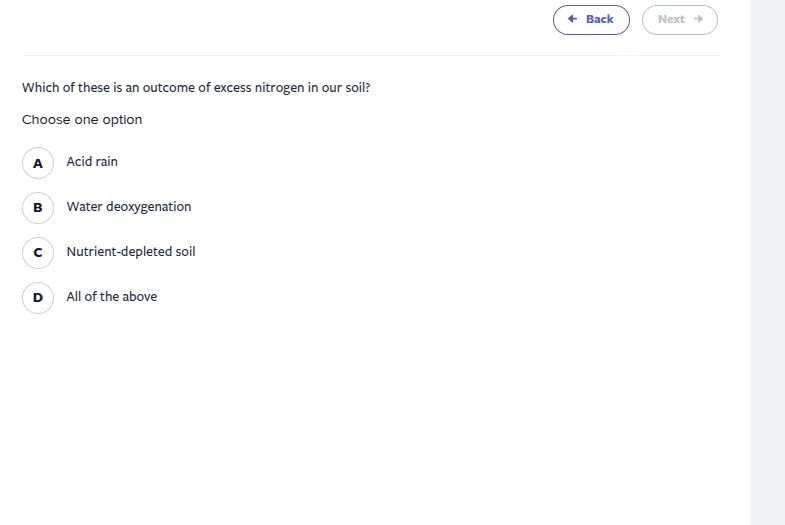Click the excess nitrogen question text

coord(196,87)
